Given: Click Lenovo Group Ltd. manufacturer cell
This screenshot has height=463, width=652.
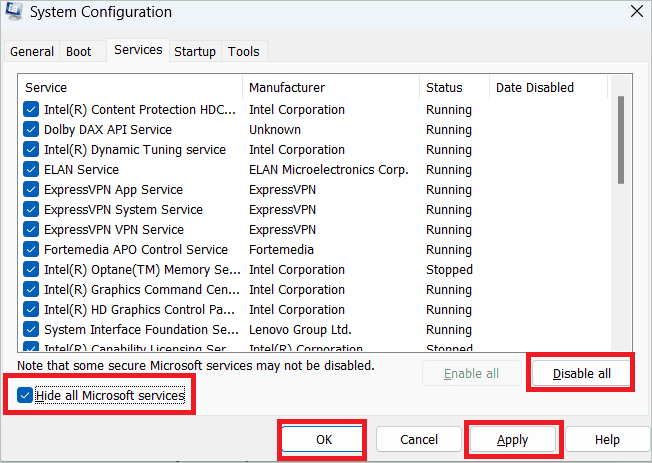Looking at the screenshot, I should 300,329.
